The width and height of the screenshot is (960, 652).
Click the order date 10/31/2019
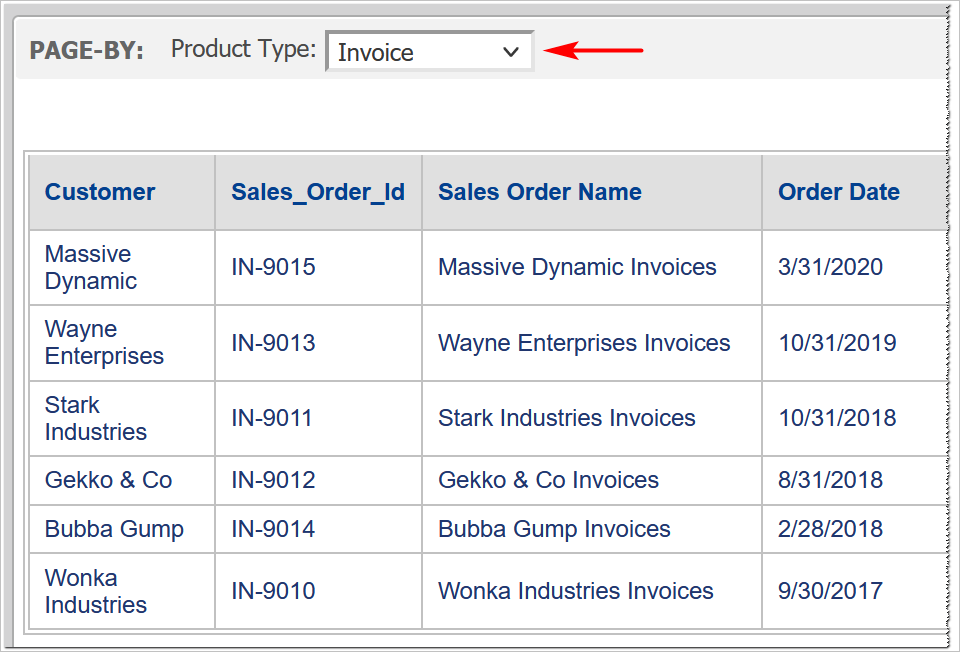click(x=838, y=343)
